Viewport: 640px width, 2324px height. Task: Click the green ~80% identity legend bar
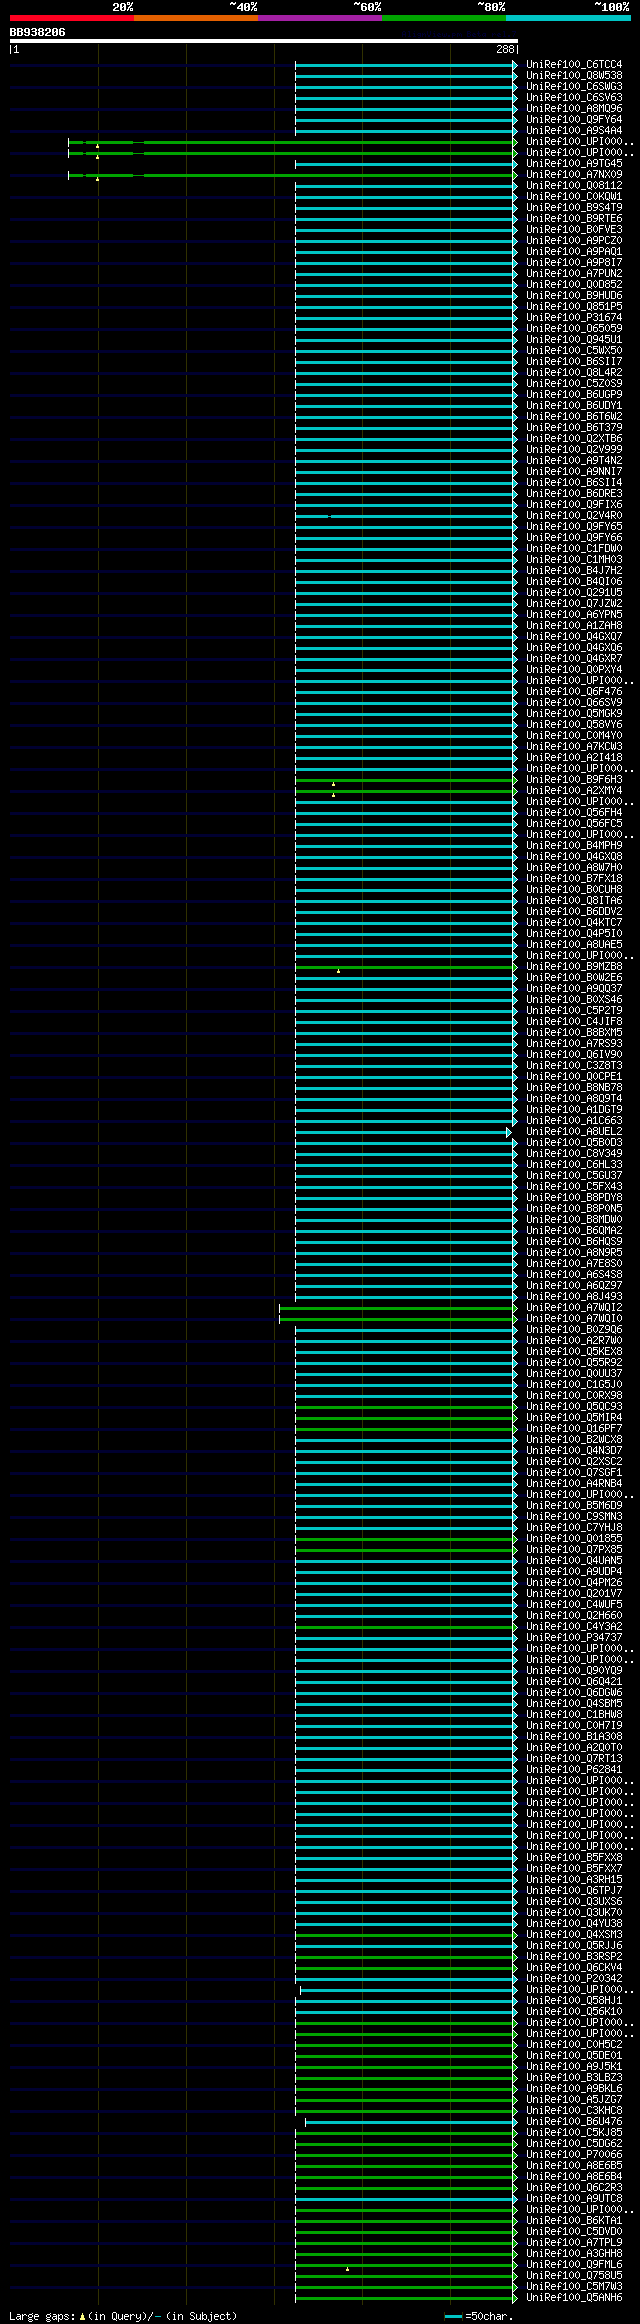[x=443, y=18]
